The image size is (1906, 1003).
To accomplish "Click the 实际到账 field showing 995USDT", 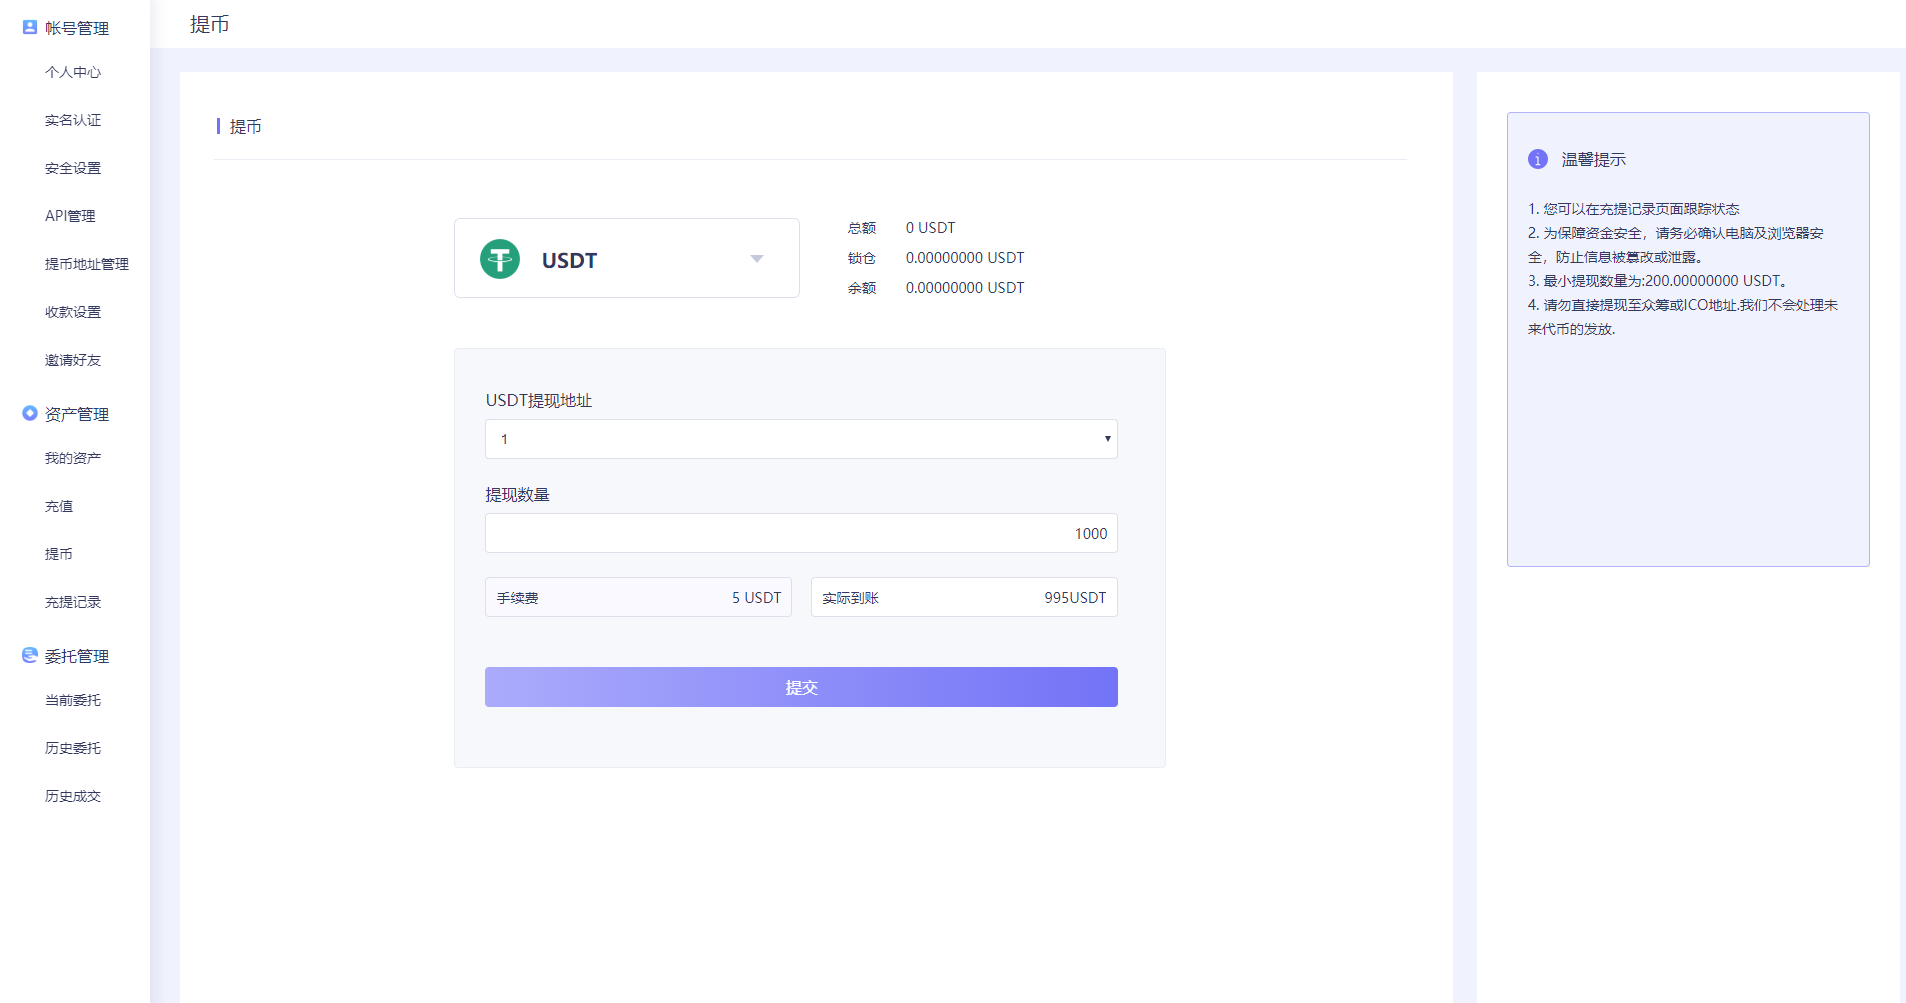I will (x=964, y=597).
